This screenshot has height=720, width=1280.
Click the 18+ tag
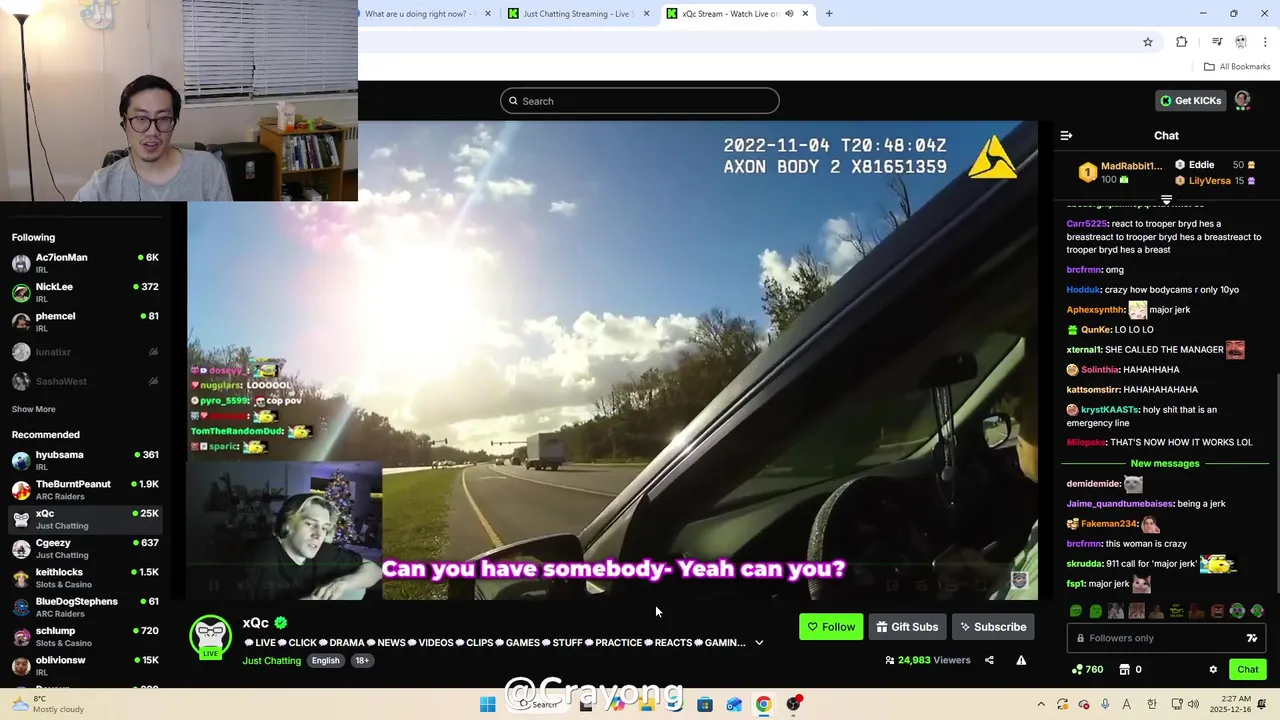[362, 660]
